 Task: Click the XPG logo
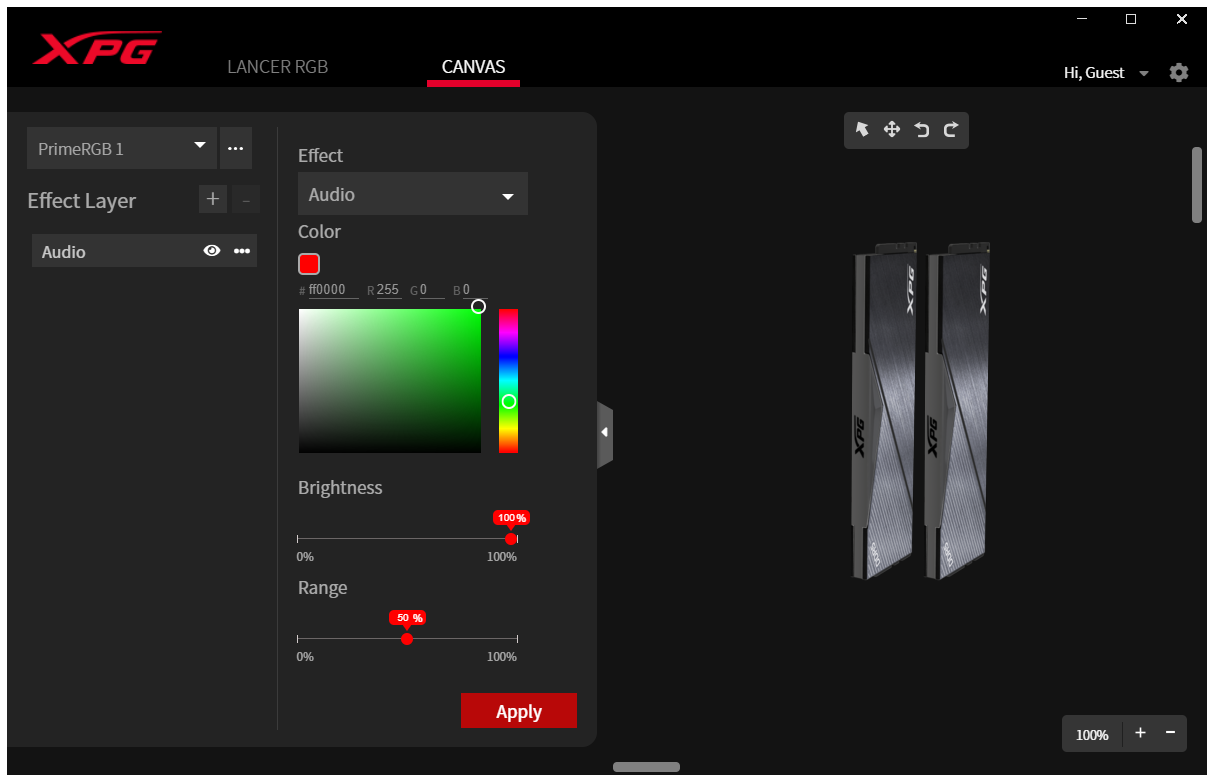96,48
